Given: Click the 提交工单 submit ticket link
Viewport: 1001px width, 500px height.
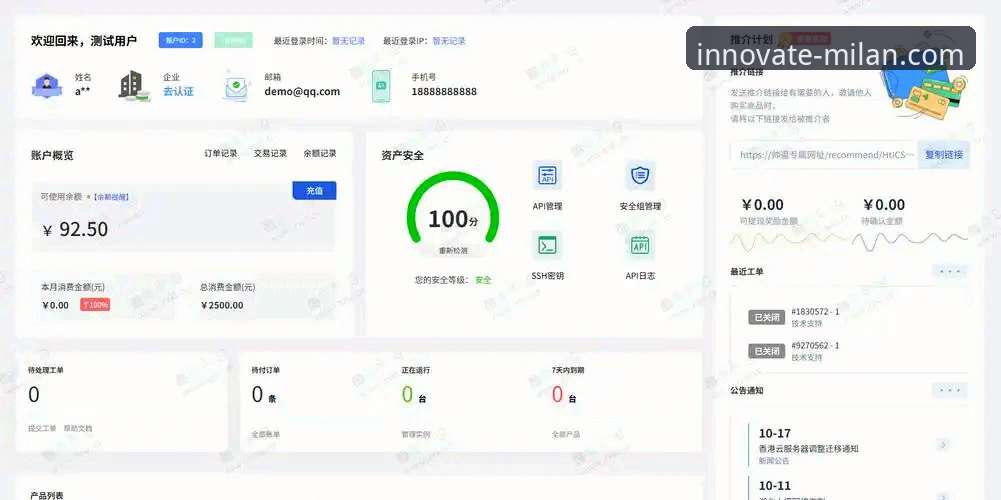Looking at the screenshot, I should point(42,428).
